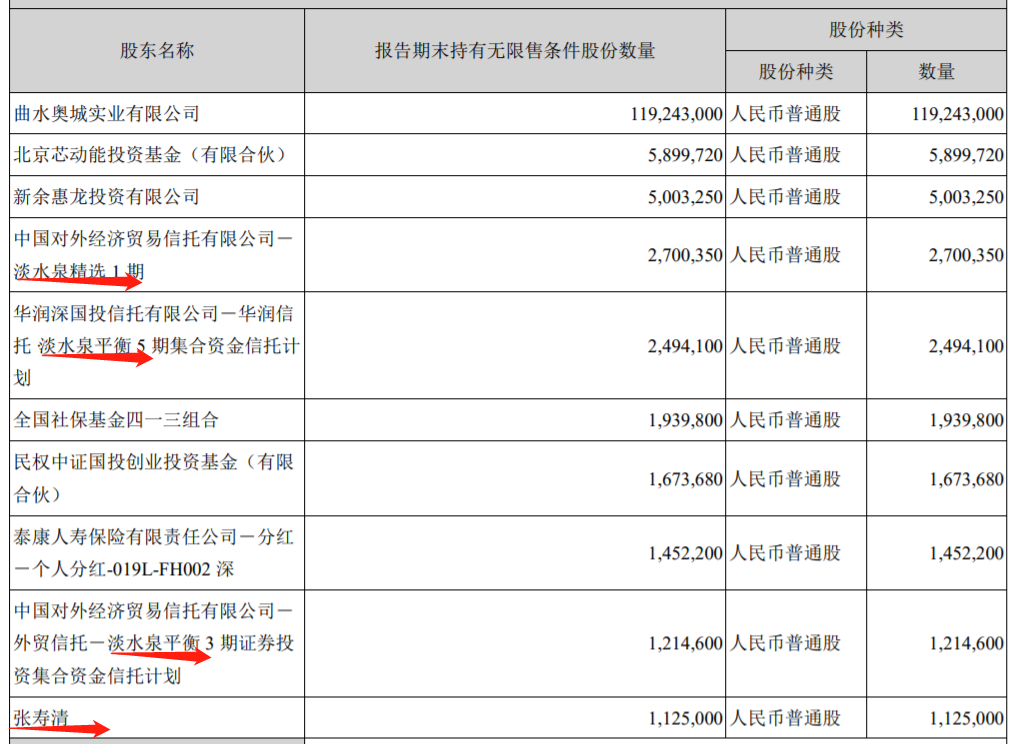This screenshot has height=744, width=1019.
Task: Select 1,214,600 in the holdings column
Action: pos(685,643)
